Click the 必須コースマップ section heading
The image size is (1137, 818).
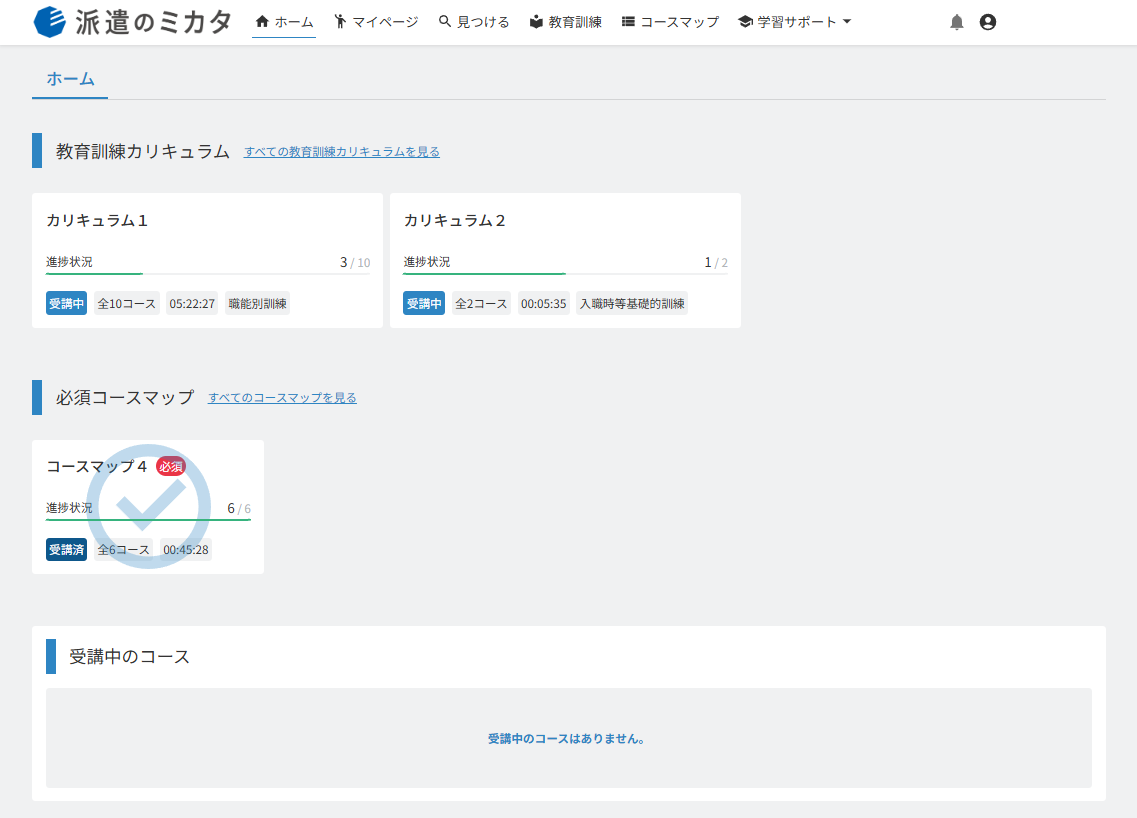coord(125,397)
